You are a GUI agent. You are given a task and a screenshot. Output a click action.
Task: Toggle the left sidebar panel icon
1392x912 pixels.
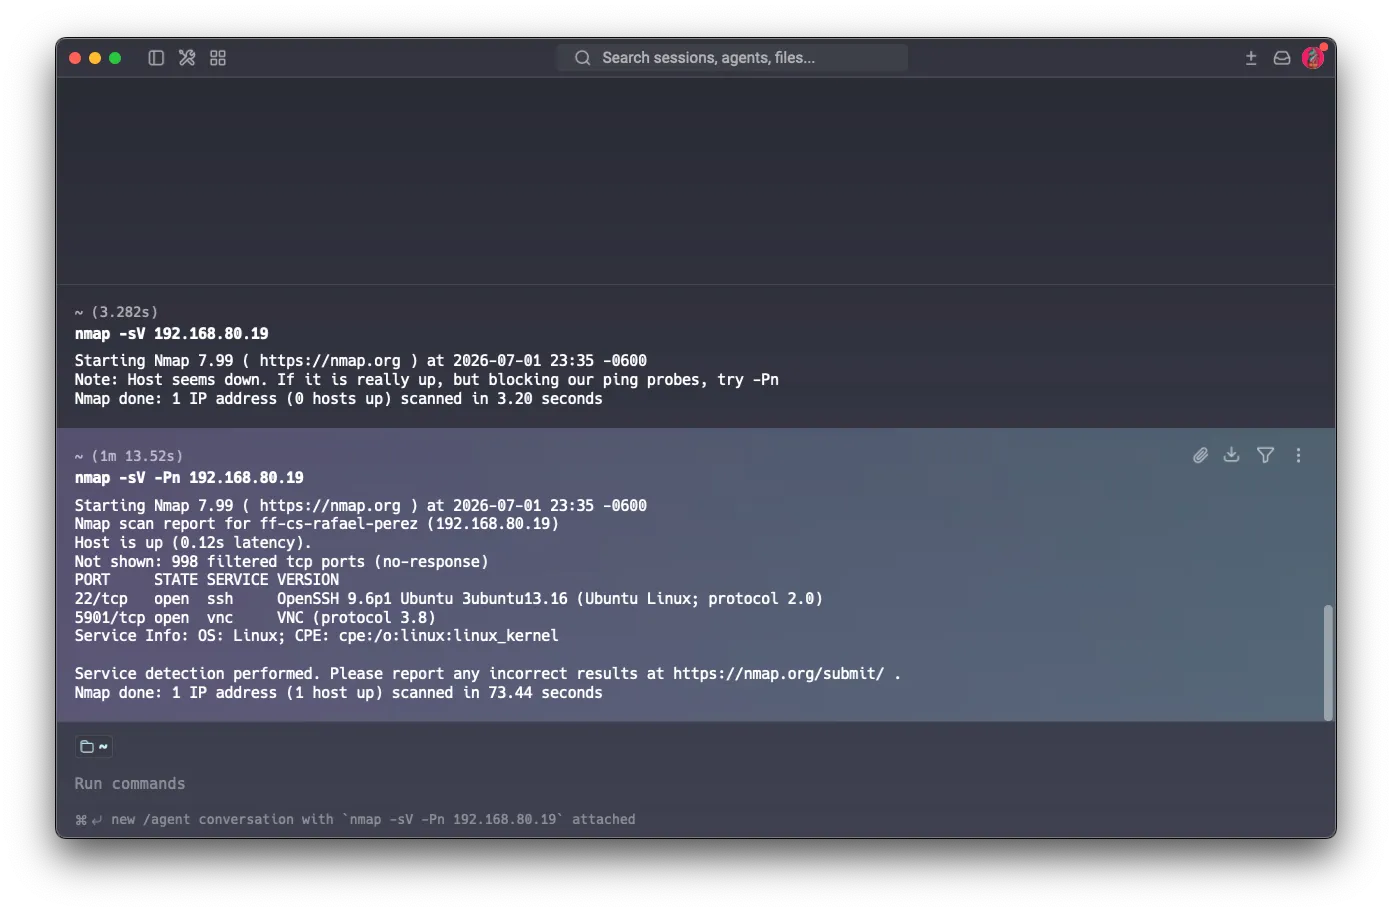tap(156, 58)
